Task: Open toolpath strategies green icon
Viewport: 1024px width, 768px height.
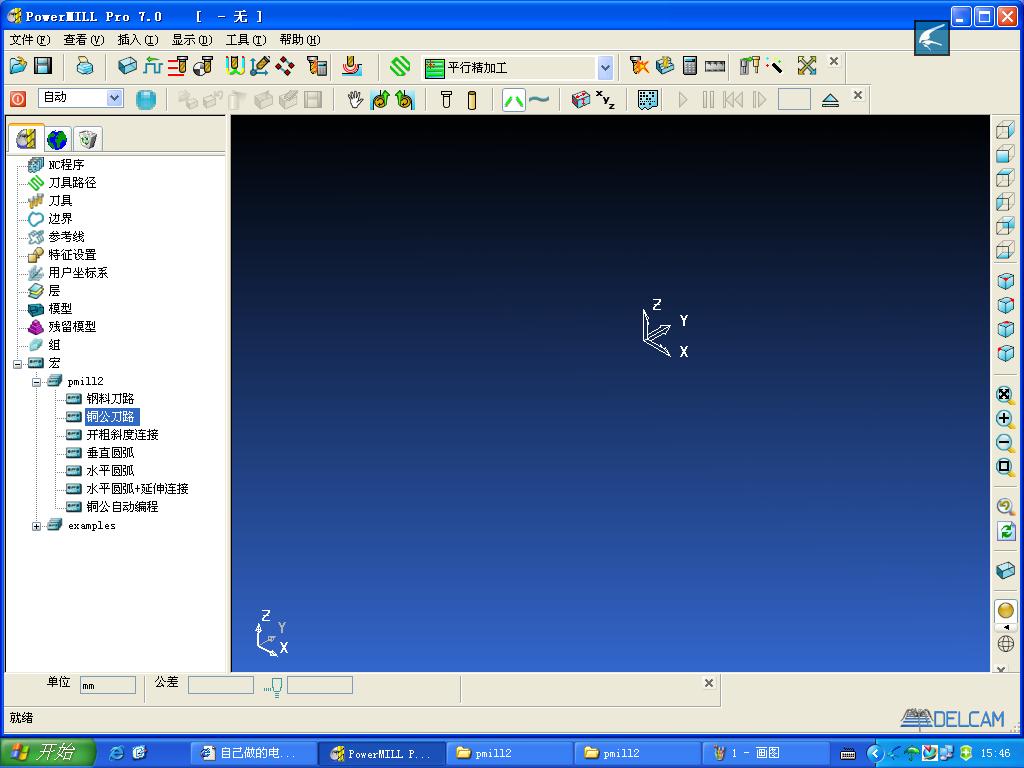Action: click(400, 66)
